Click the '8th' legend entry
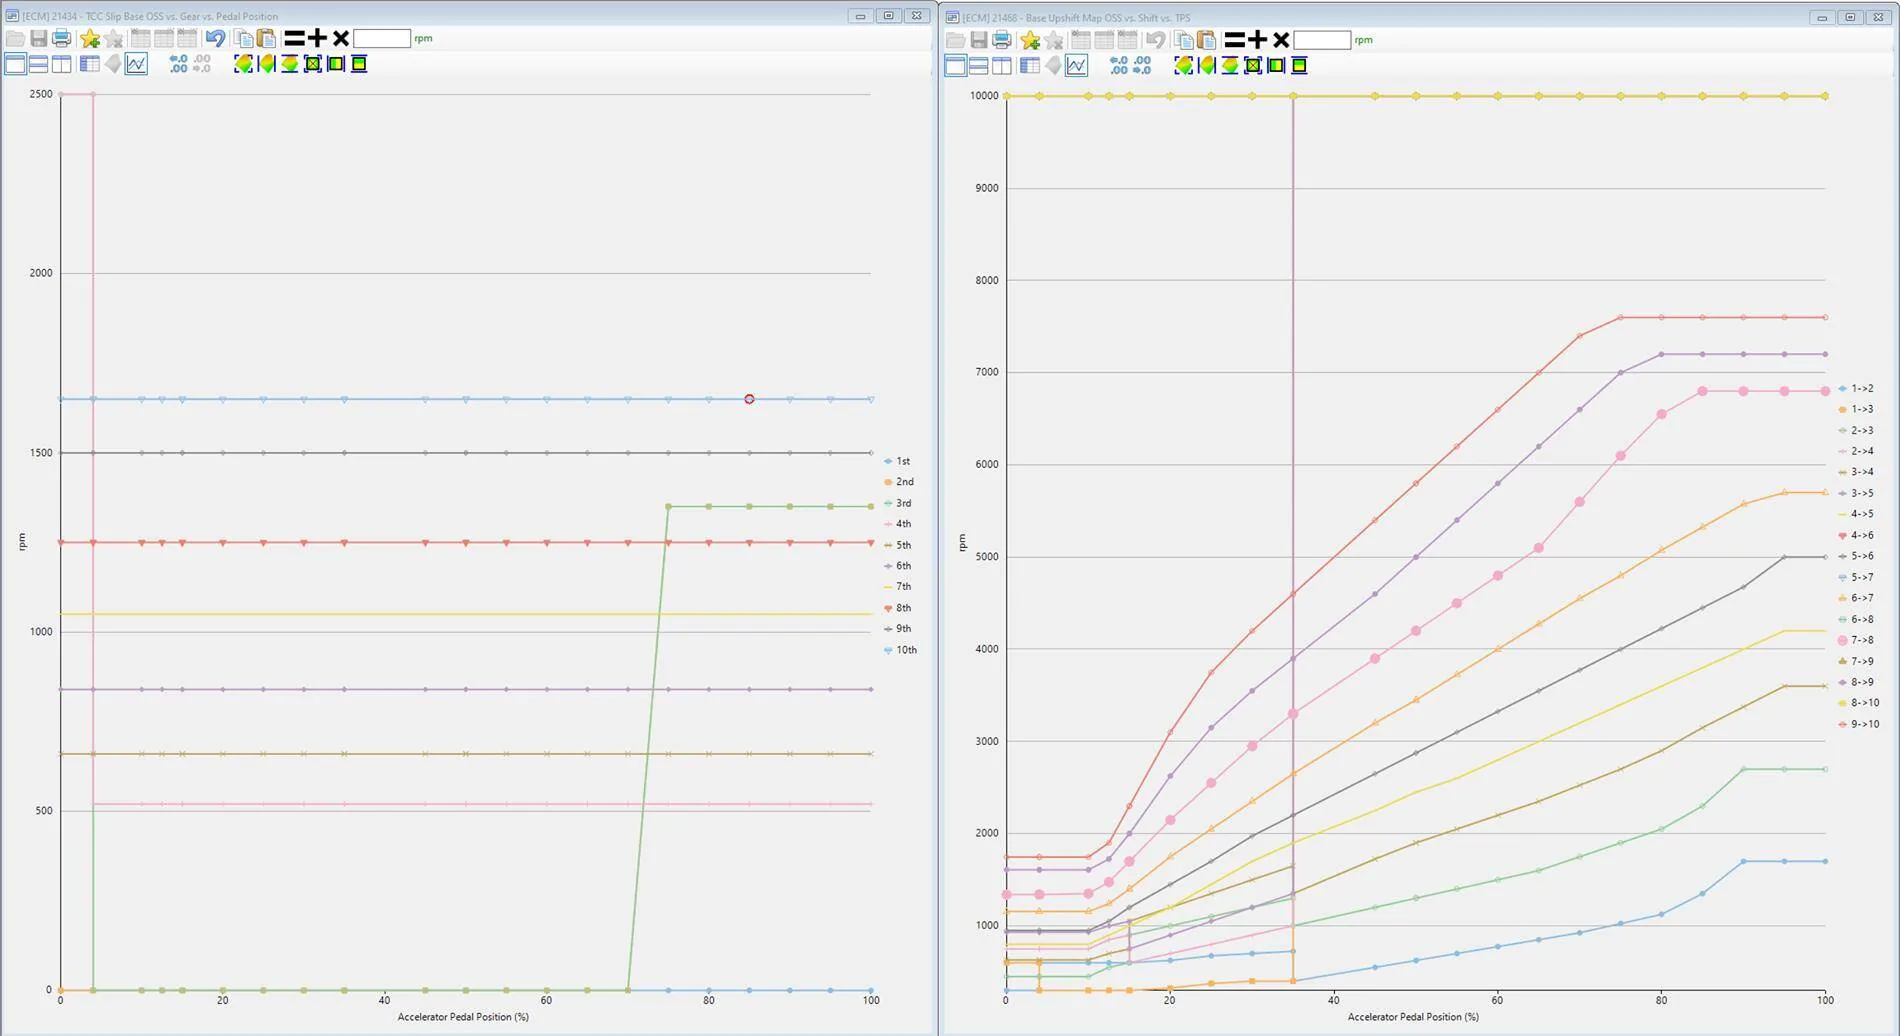 click(x=897, y=608)
